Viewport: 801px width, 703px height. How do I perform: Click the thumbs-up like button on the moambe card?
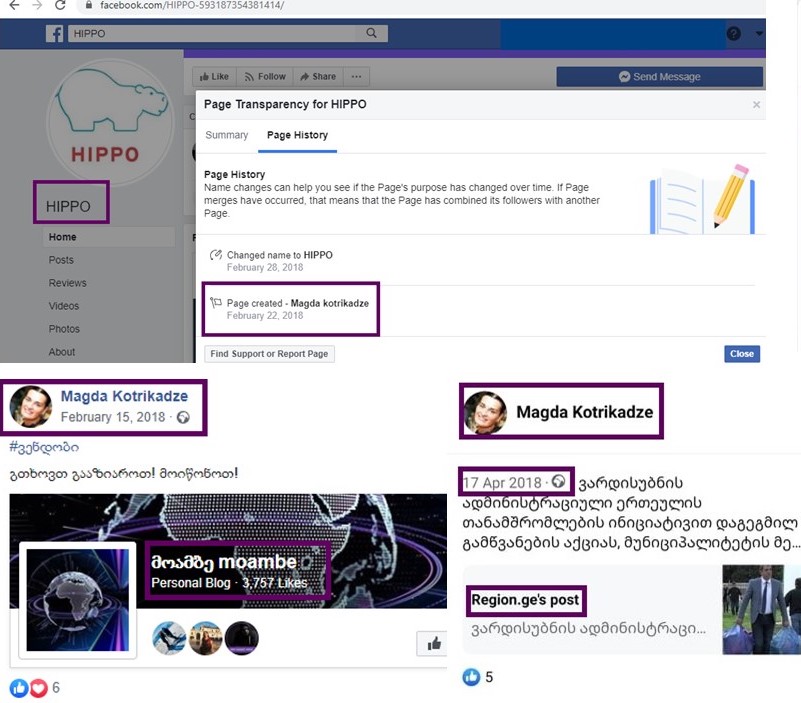tap(433, 644)
